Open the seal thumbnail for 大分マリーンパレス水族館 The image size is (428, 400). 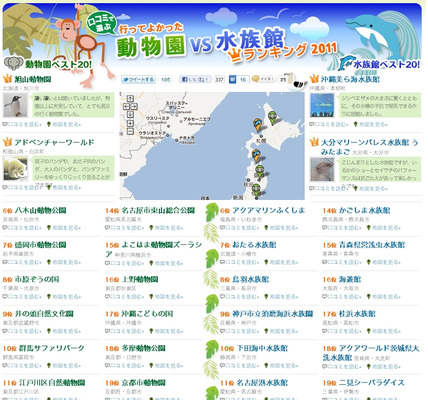coord(322,169)
